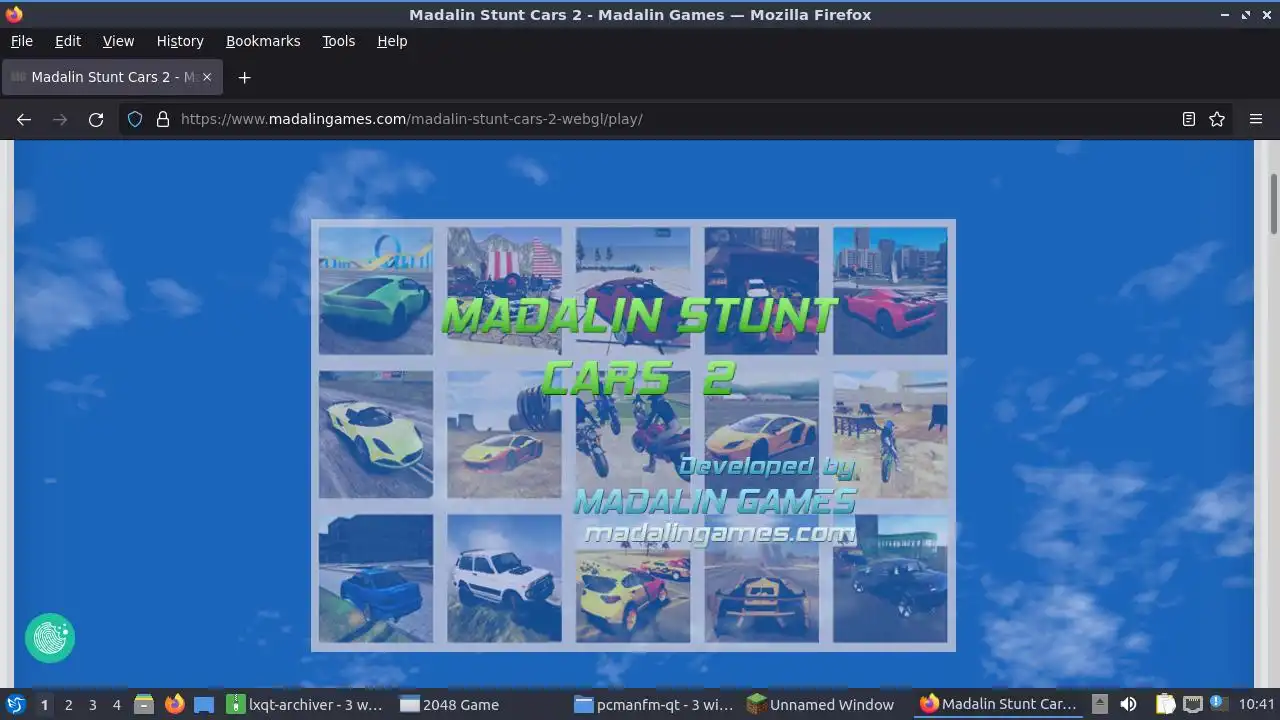
Task: Switch to Unnamed Window in taskbar
Action: pos(828,705)
